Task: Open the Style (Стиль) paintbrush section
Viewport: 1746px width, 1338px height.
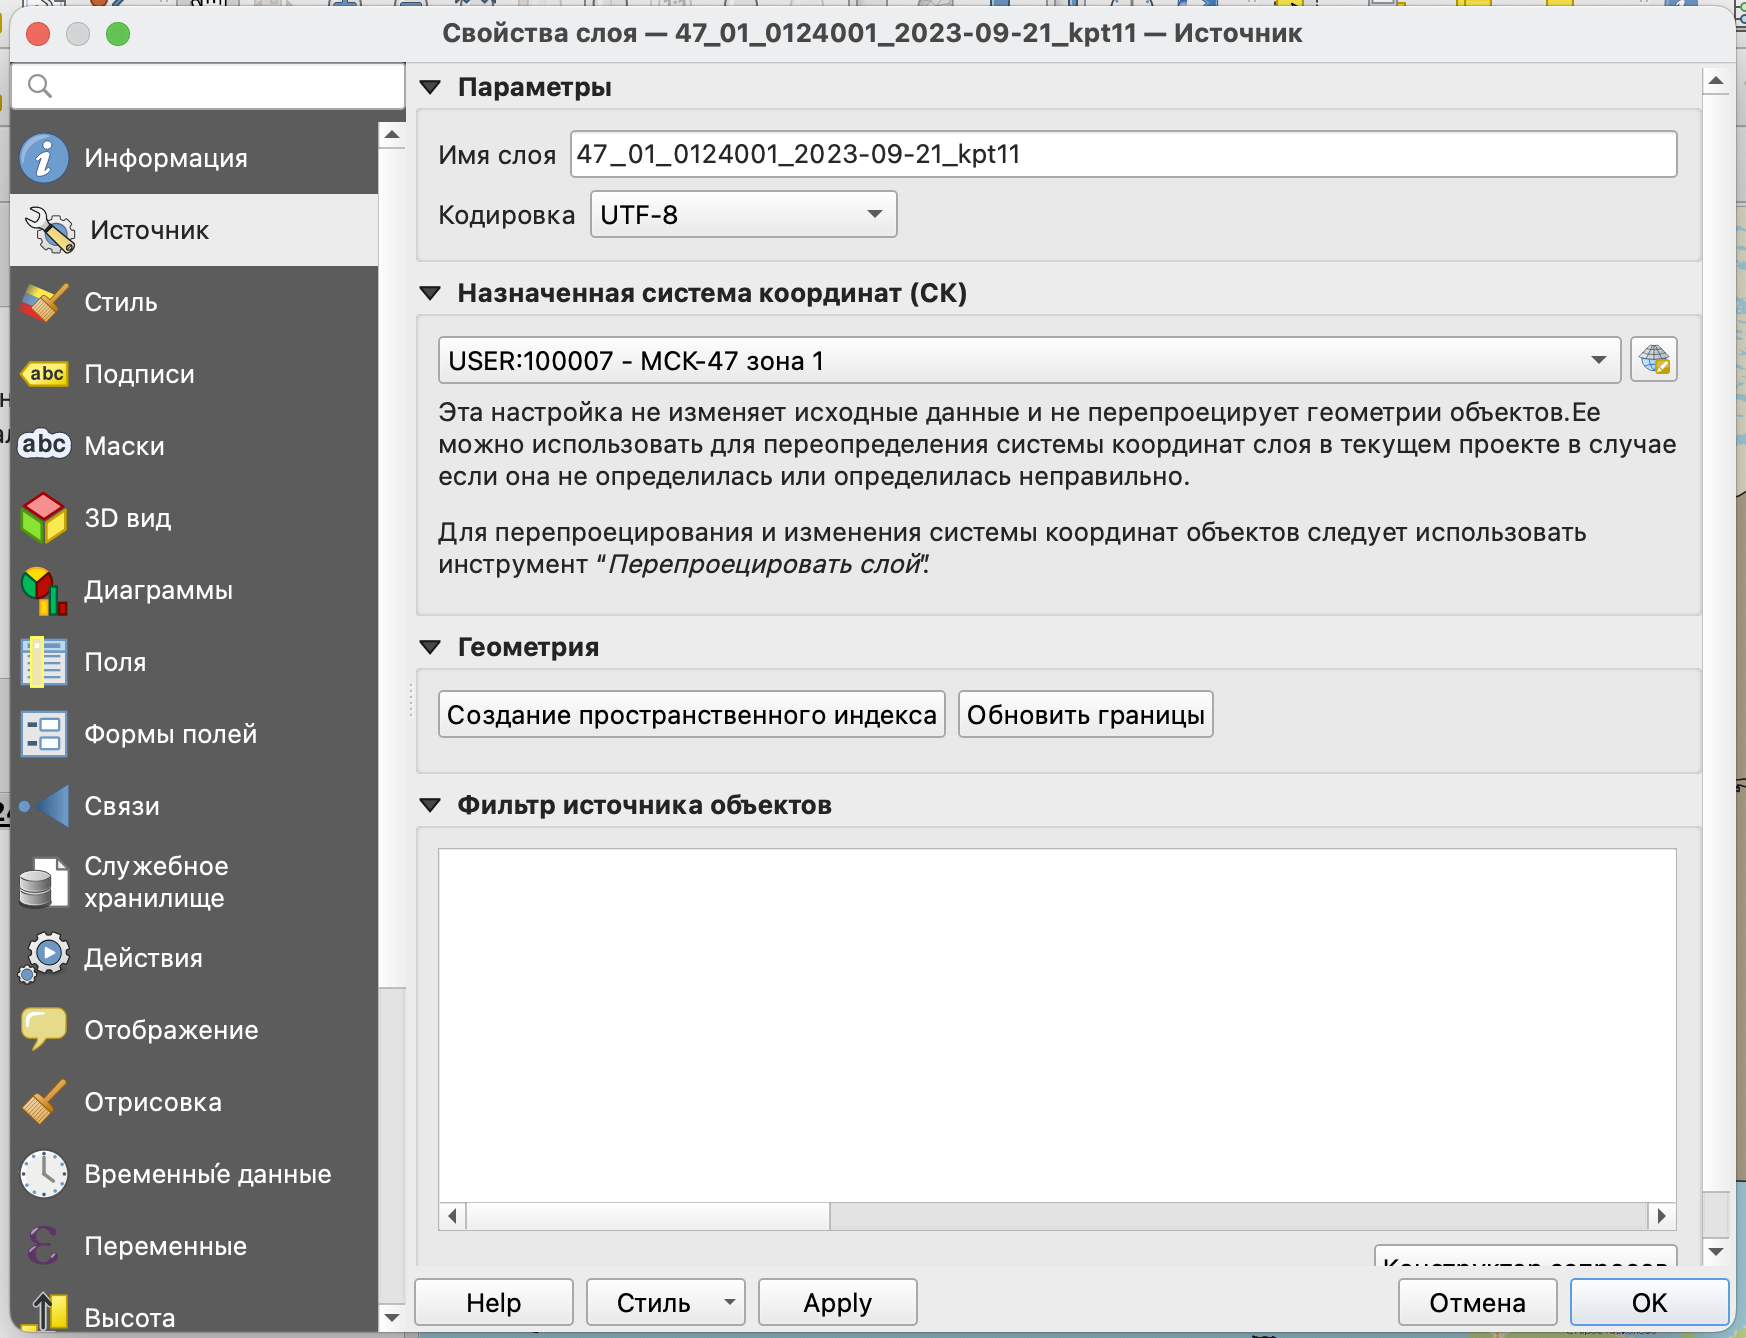Action: click(x=44, y=302)
